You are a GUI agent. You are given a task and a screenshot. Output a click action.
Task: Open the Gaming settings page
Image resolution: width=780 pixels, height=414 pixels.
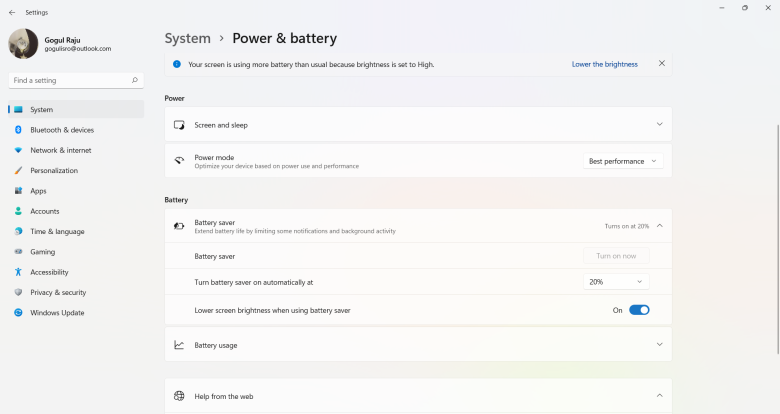pyautogui.click(x=42, y=252)
